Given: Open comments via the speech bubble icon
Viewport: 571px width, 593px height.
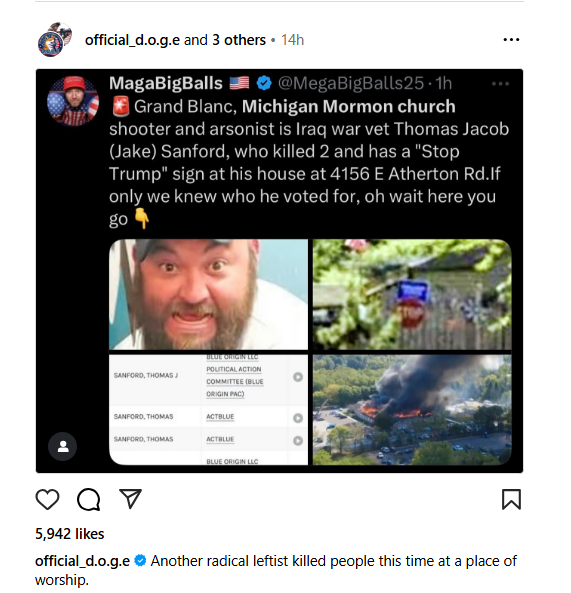Looking at the screenshot, I should pos(89,499).
